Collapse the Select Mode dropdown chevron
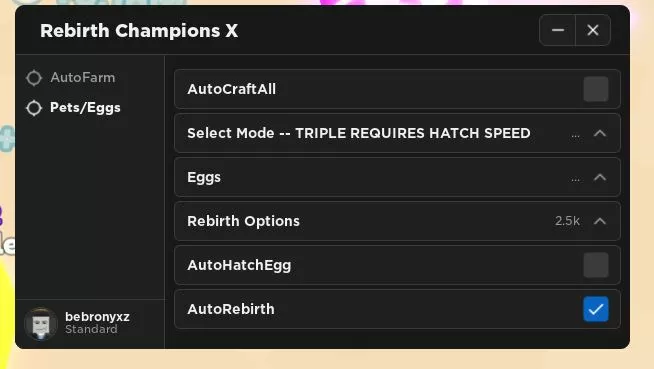 click(x=600, y=133)
